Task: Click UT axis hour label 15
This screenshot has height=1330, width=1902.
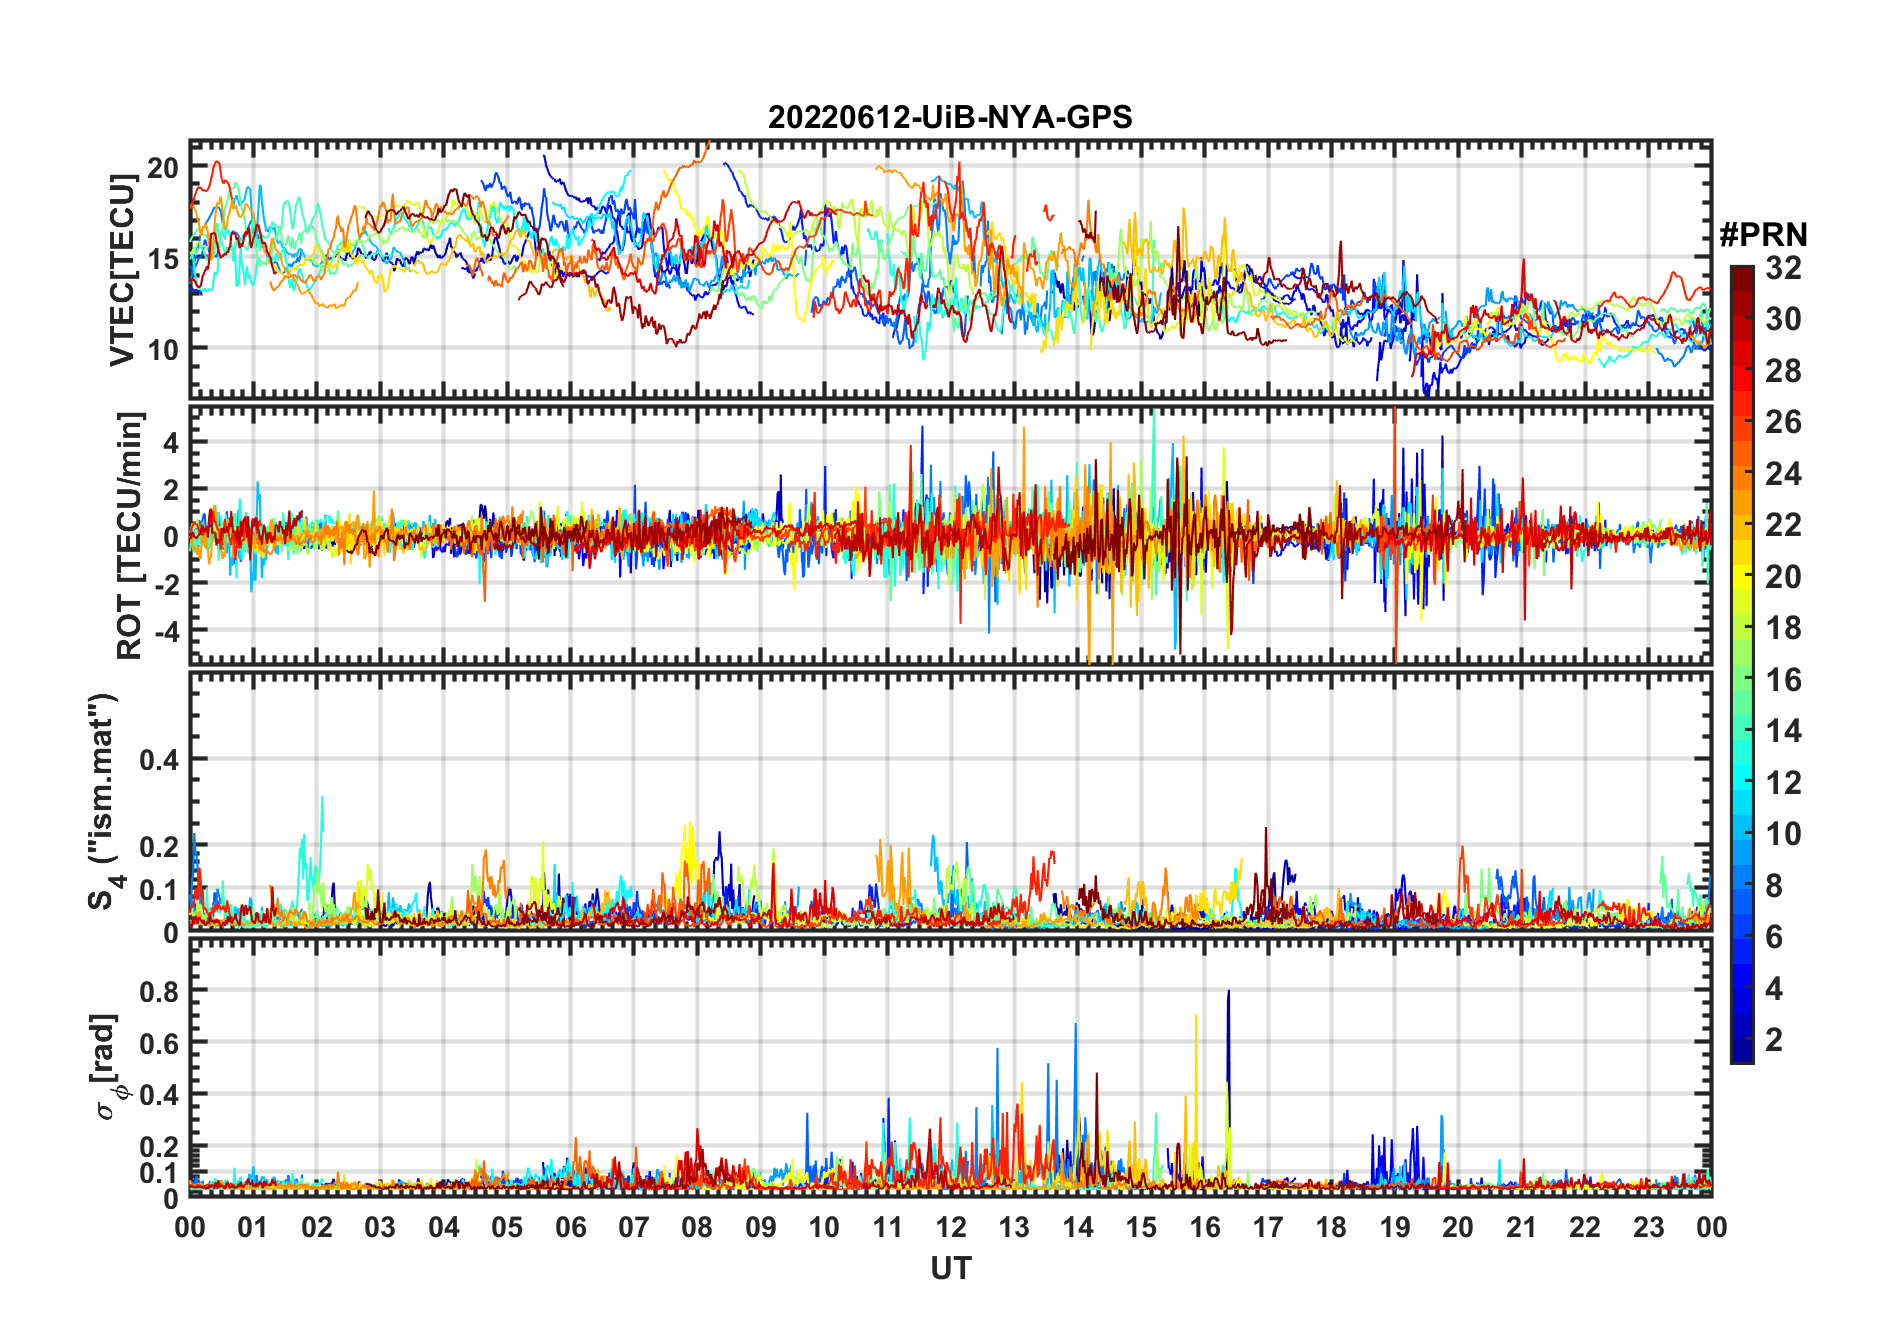Action: pyautogui.click(x=1141, y=1228)
